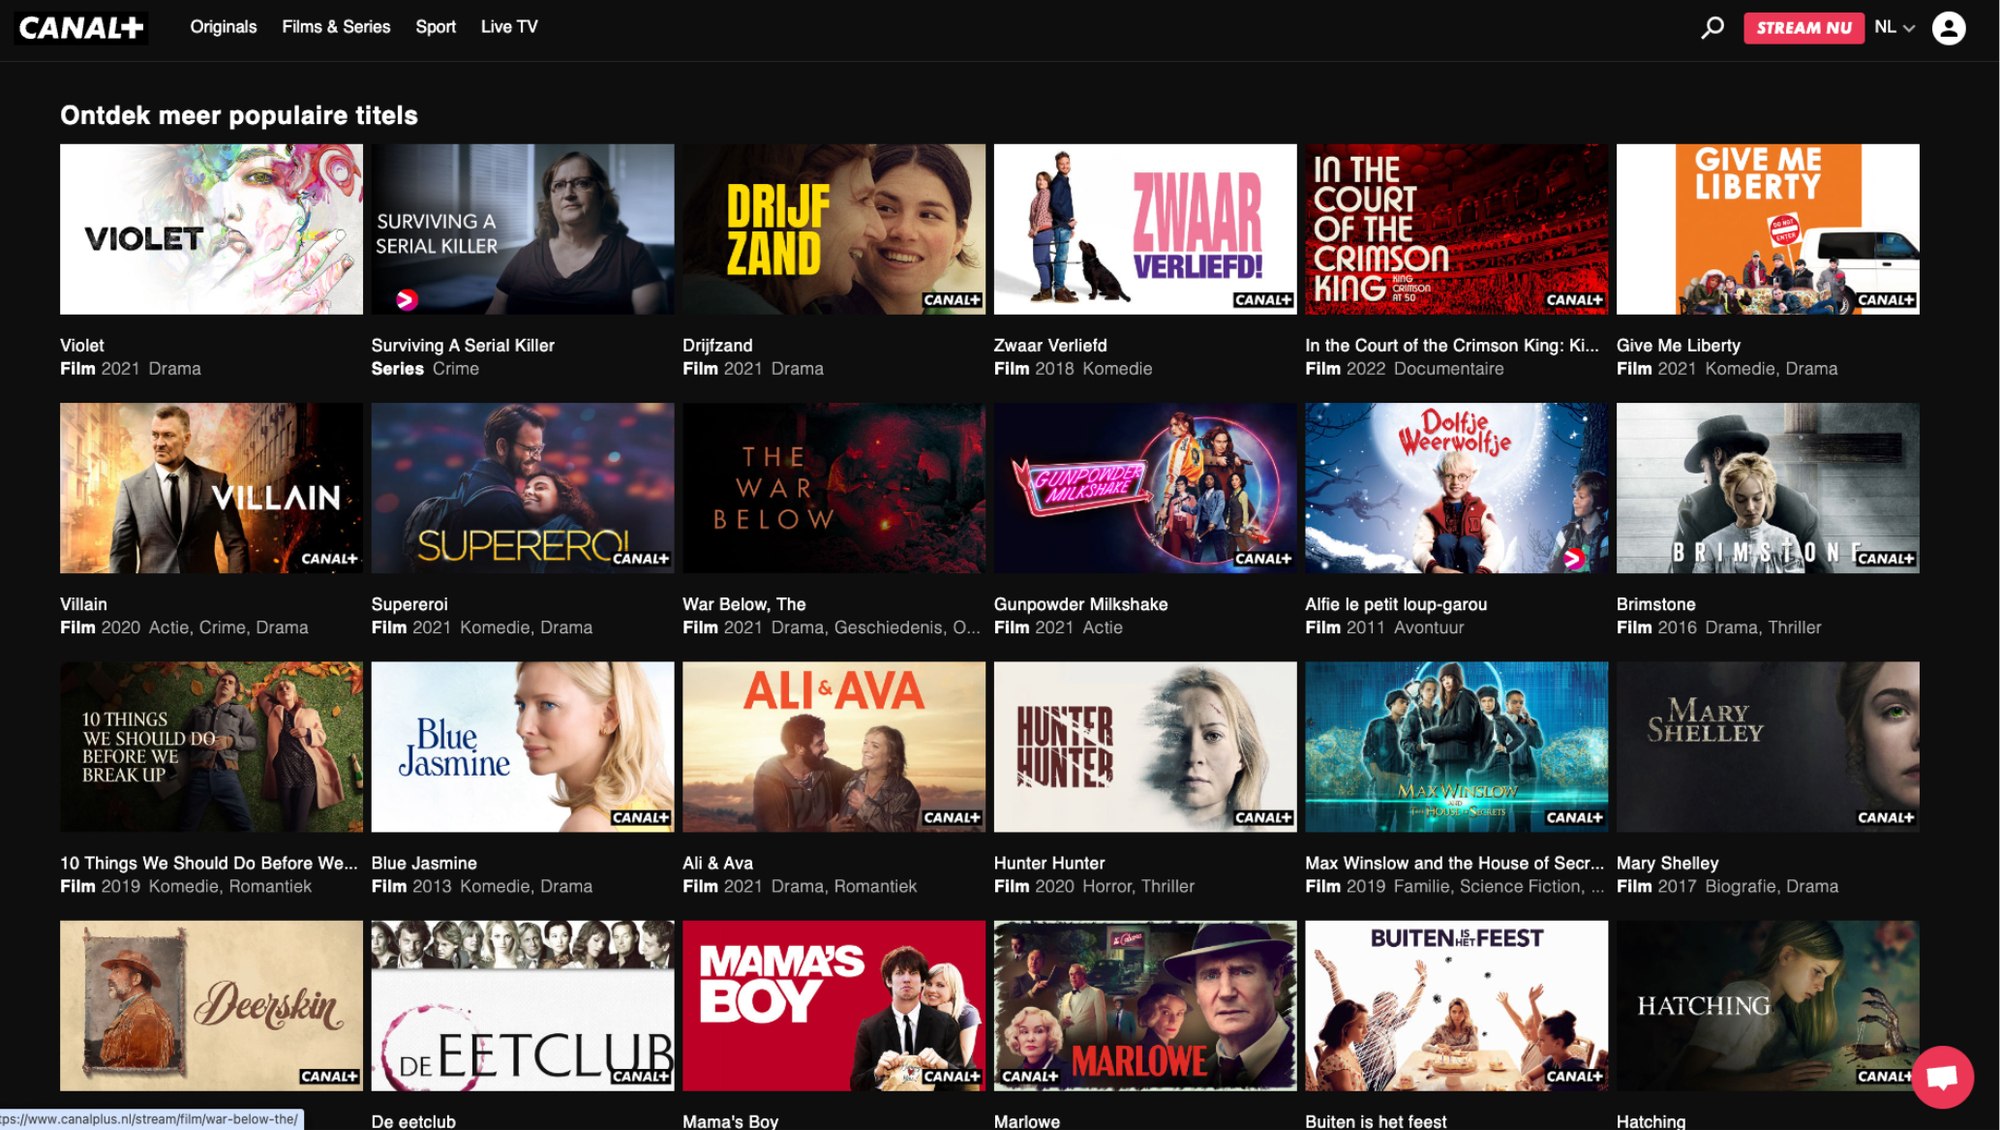This screenshot has width=2000, height=1130.
Task: Open the Supereroi poster
Action: coord(522,488)
